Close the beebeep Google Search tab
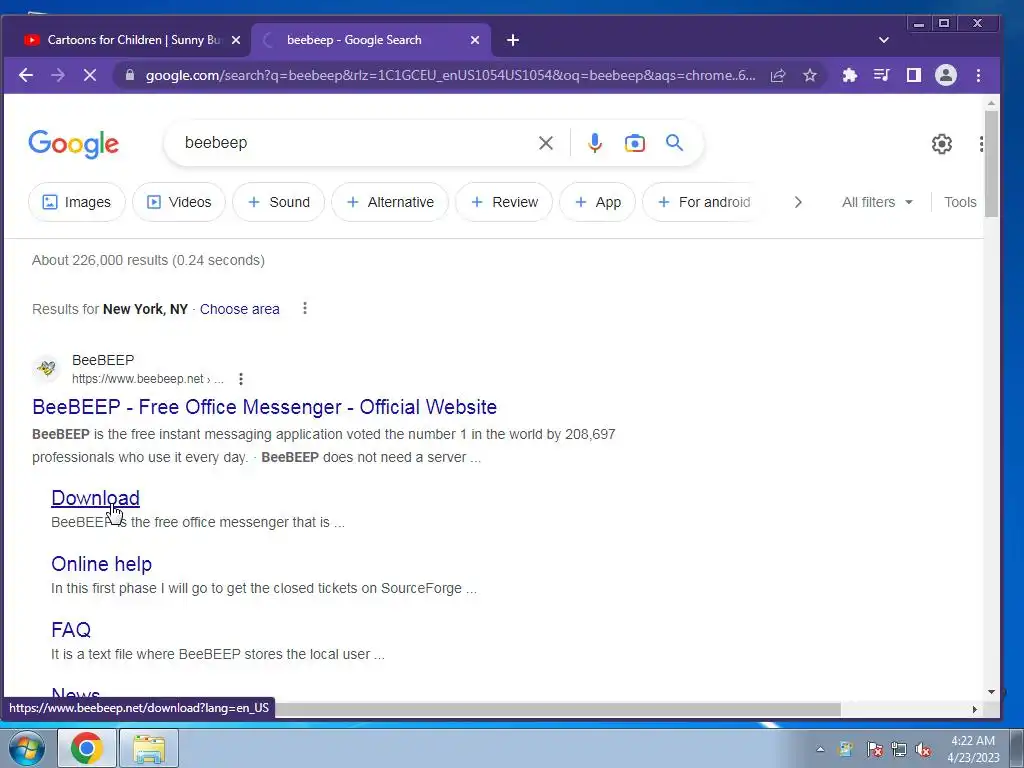 475,40
